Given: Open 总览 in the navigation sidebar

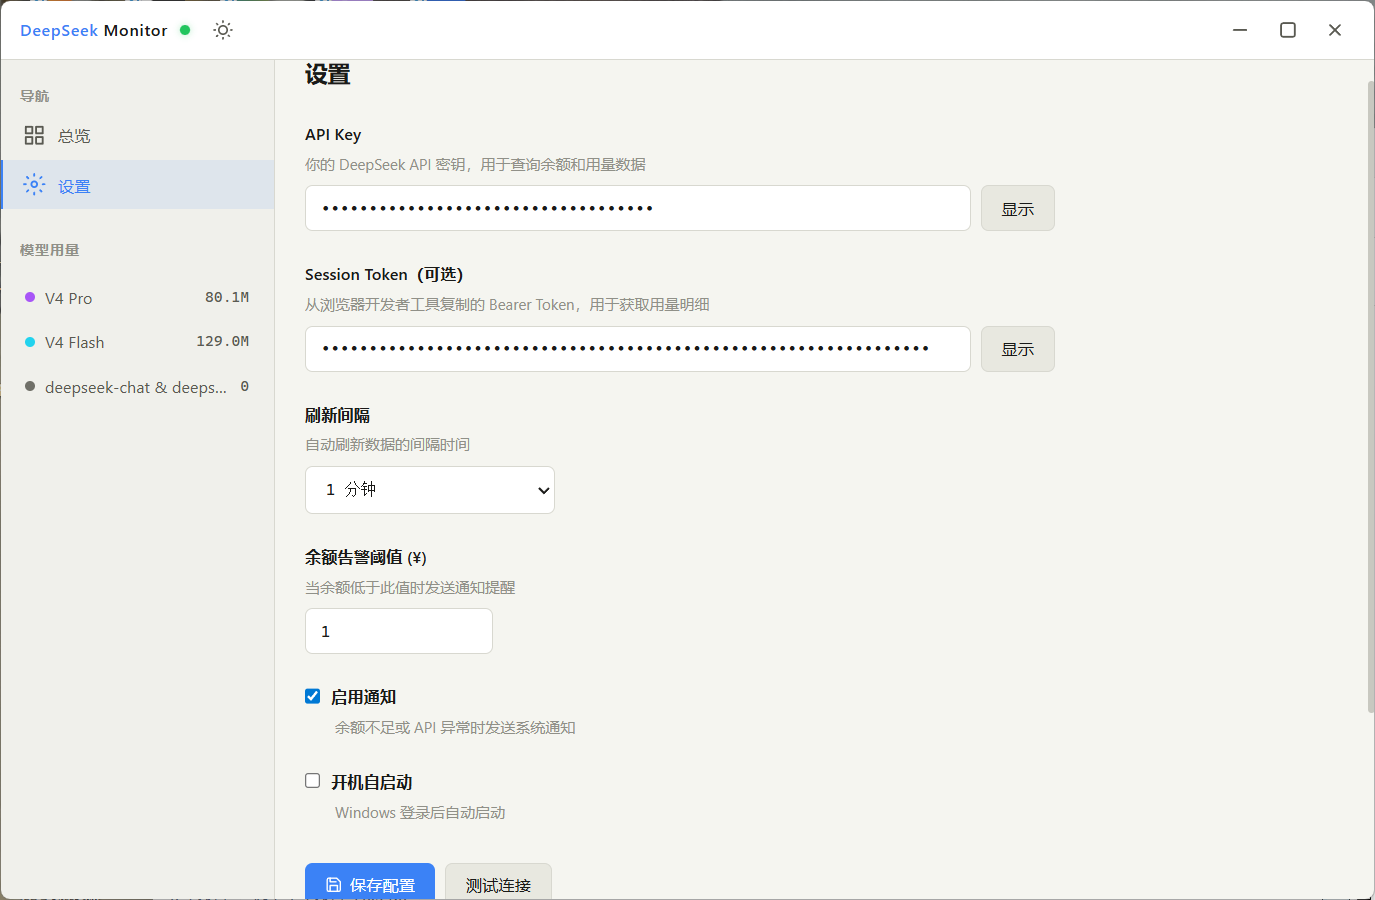Looking at the screenshot, I should tap(138, 135).
